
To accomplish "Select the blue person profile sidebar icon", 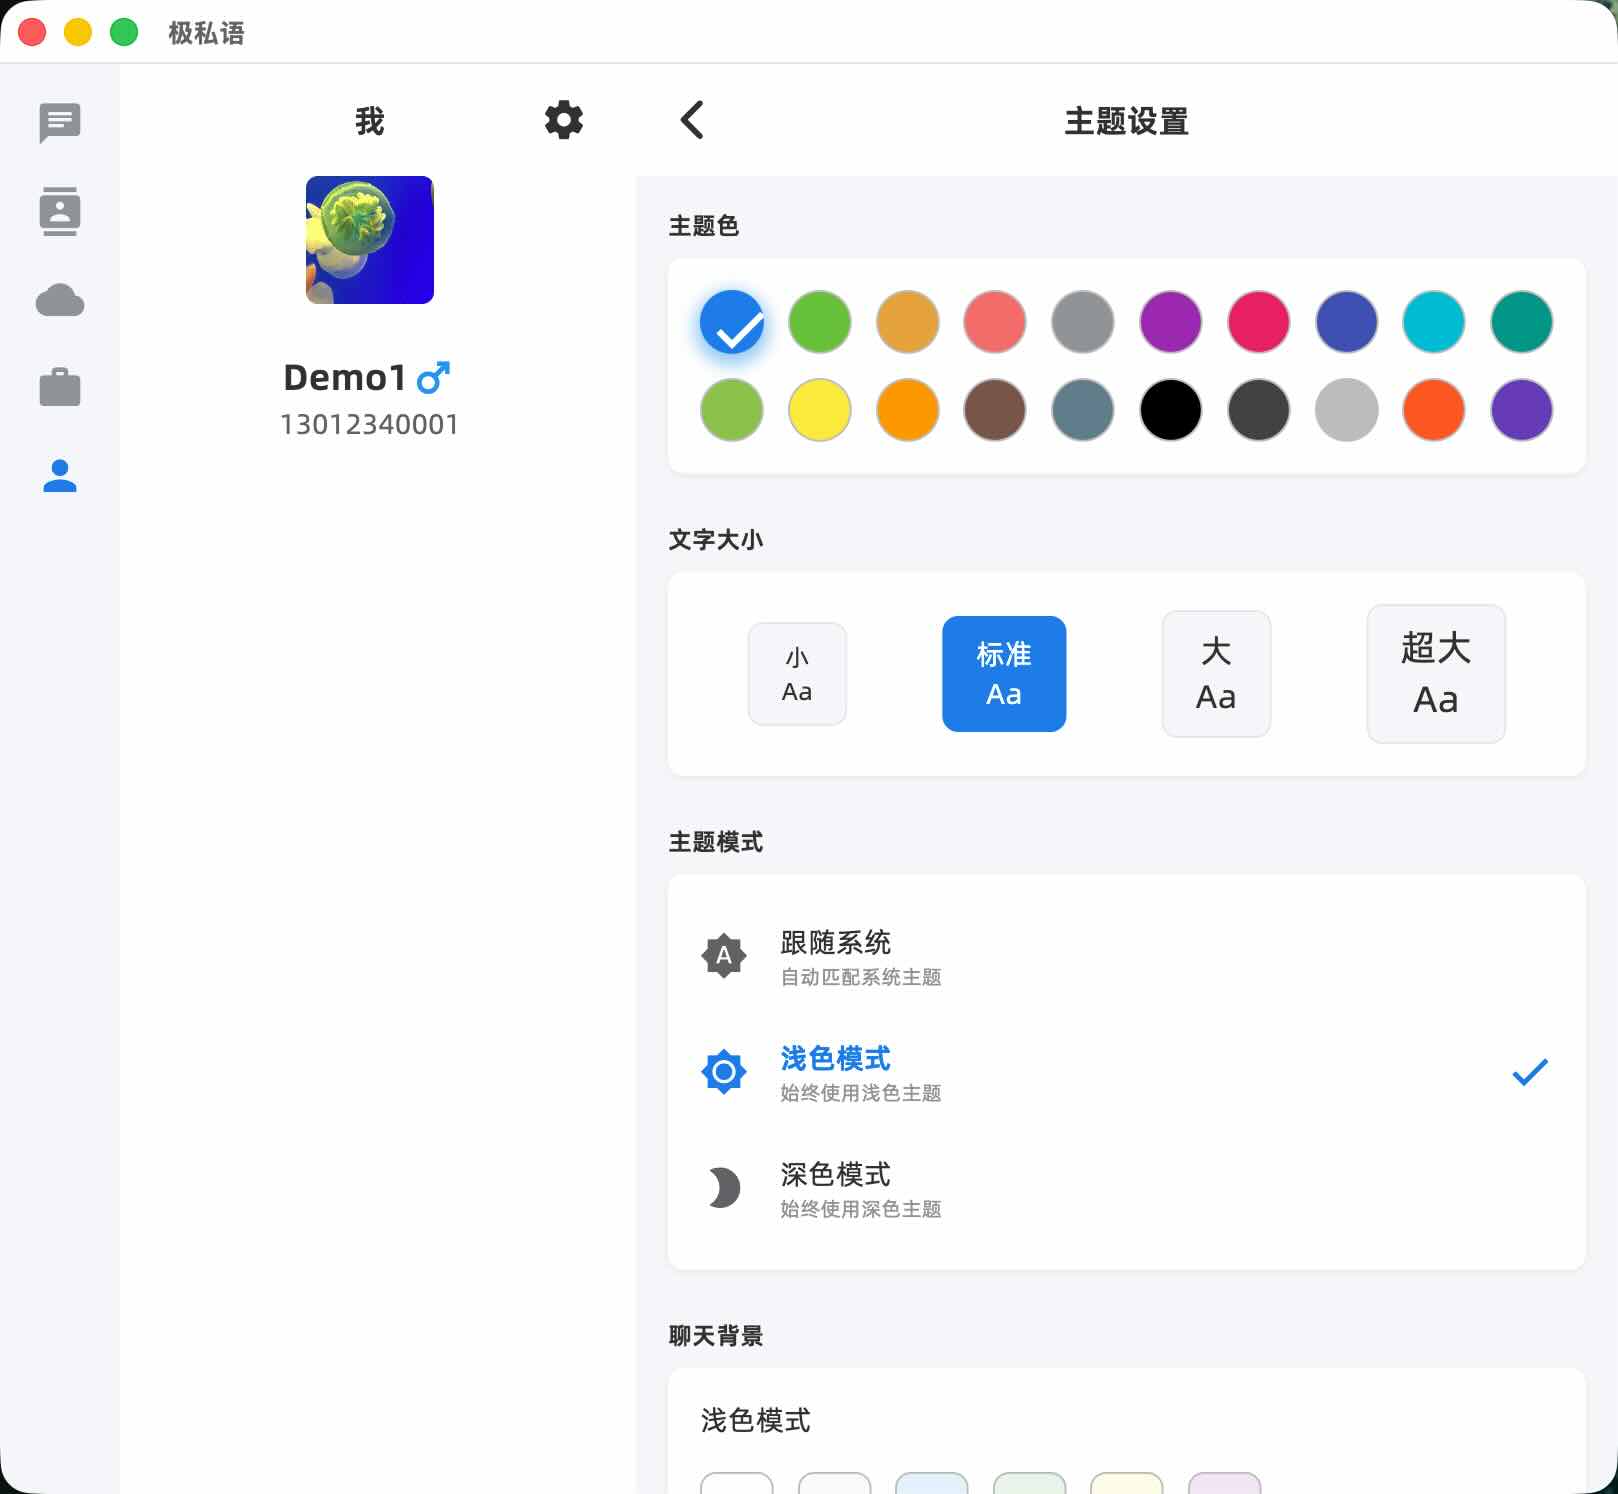I will (x=60, y=476).
